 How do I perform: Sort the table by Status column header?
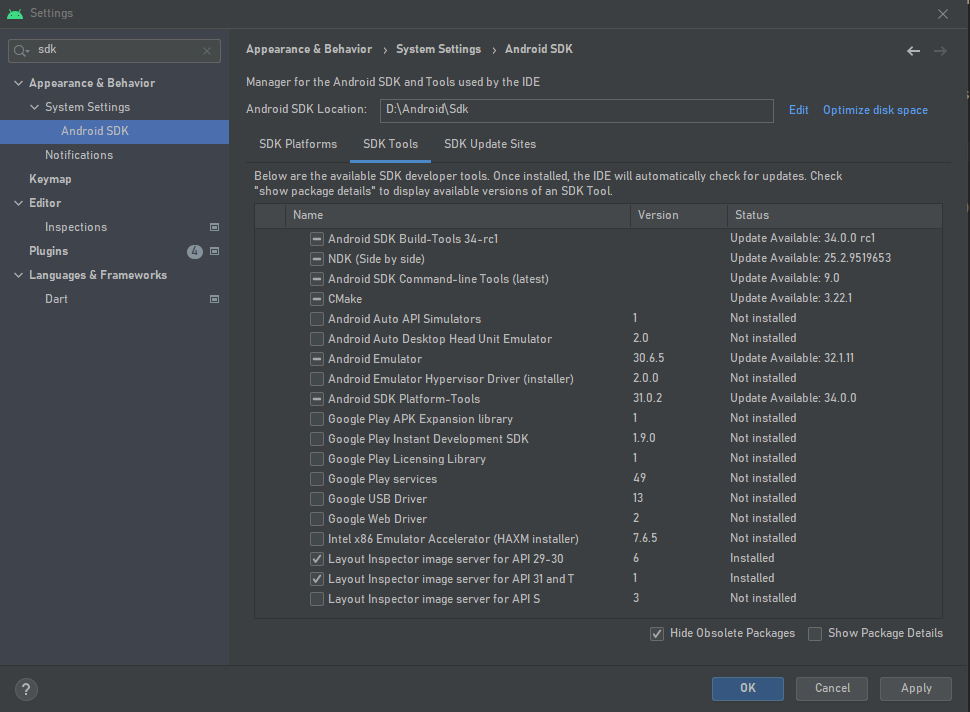[835, 215]
